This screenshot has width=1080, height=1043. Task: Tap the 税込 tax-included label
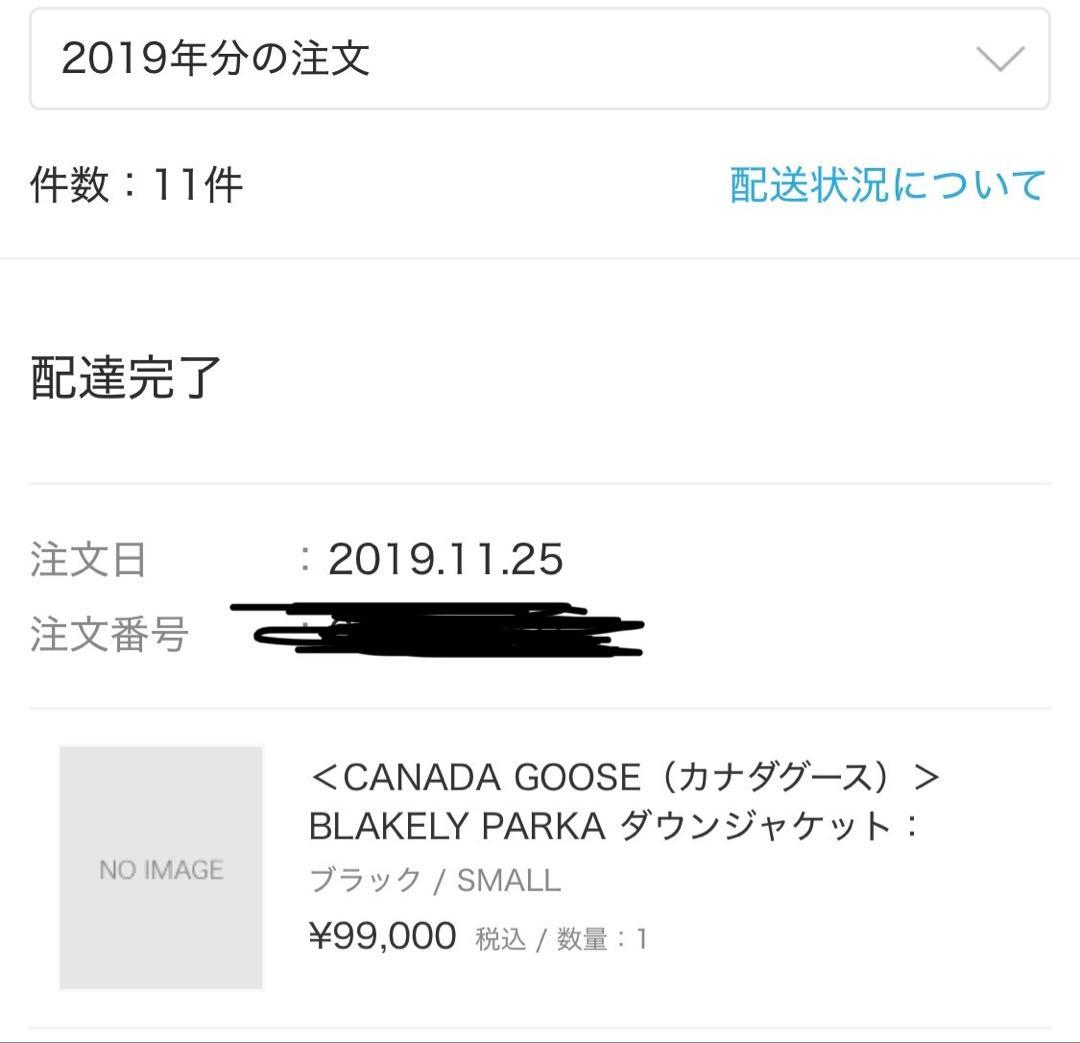pyautogui.click(x=500, y=939)
